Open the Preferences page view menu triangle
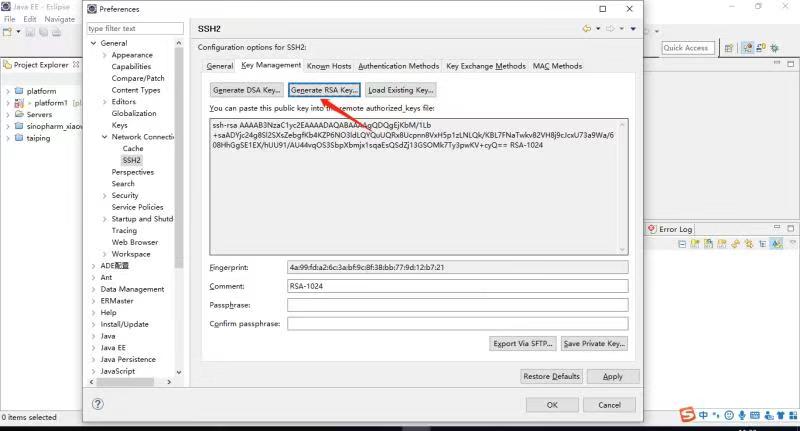This screenshot has height=431, width=800. point(633,29)
